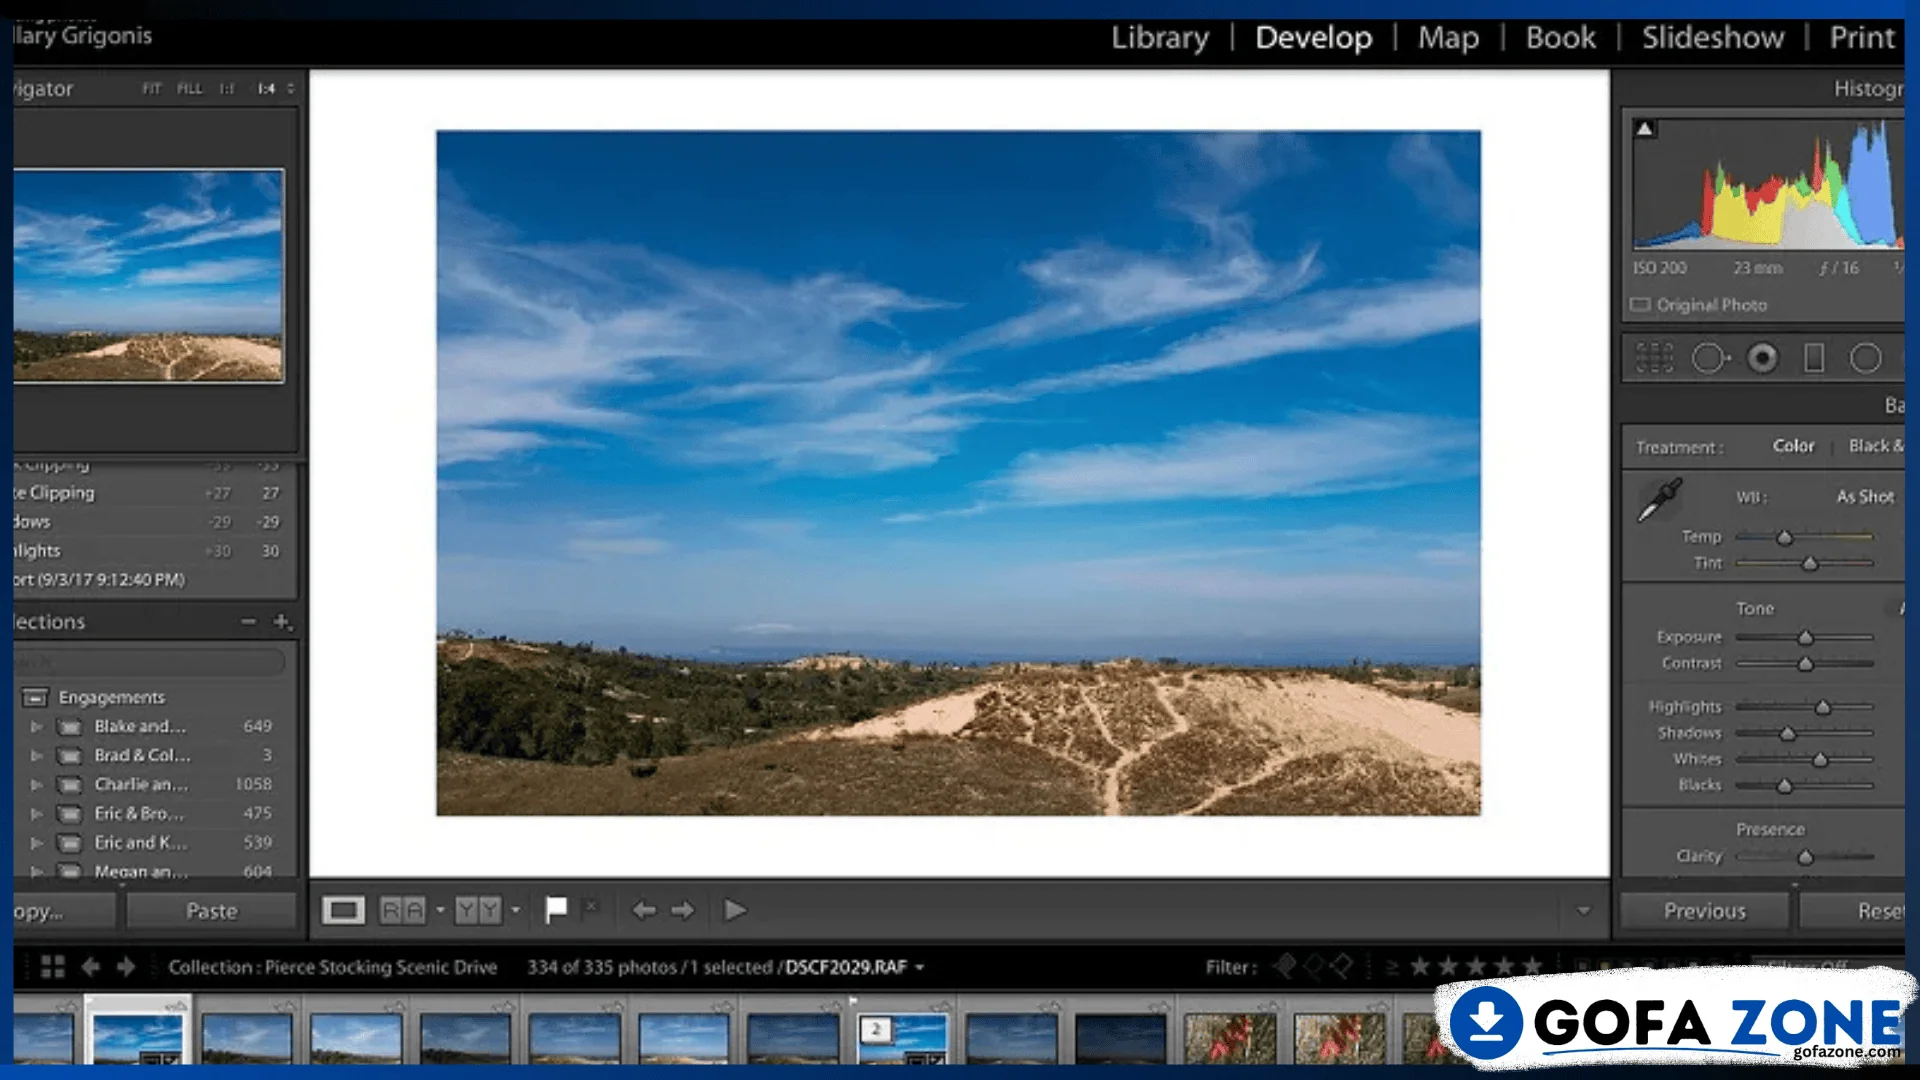Switch to Library module

coord(1160,37)
